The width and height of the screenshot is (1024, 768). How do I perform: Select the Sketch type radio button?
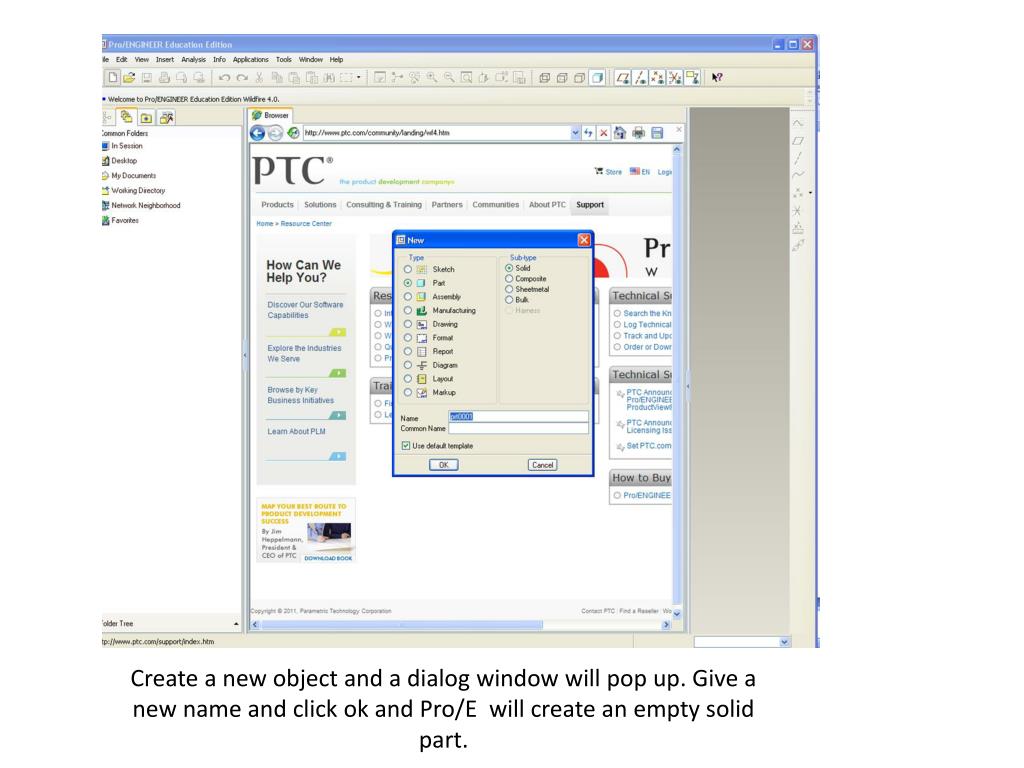tap(408, 269)
